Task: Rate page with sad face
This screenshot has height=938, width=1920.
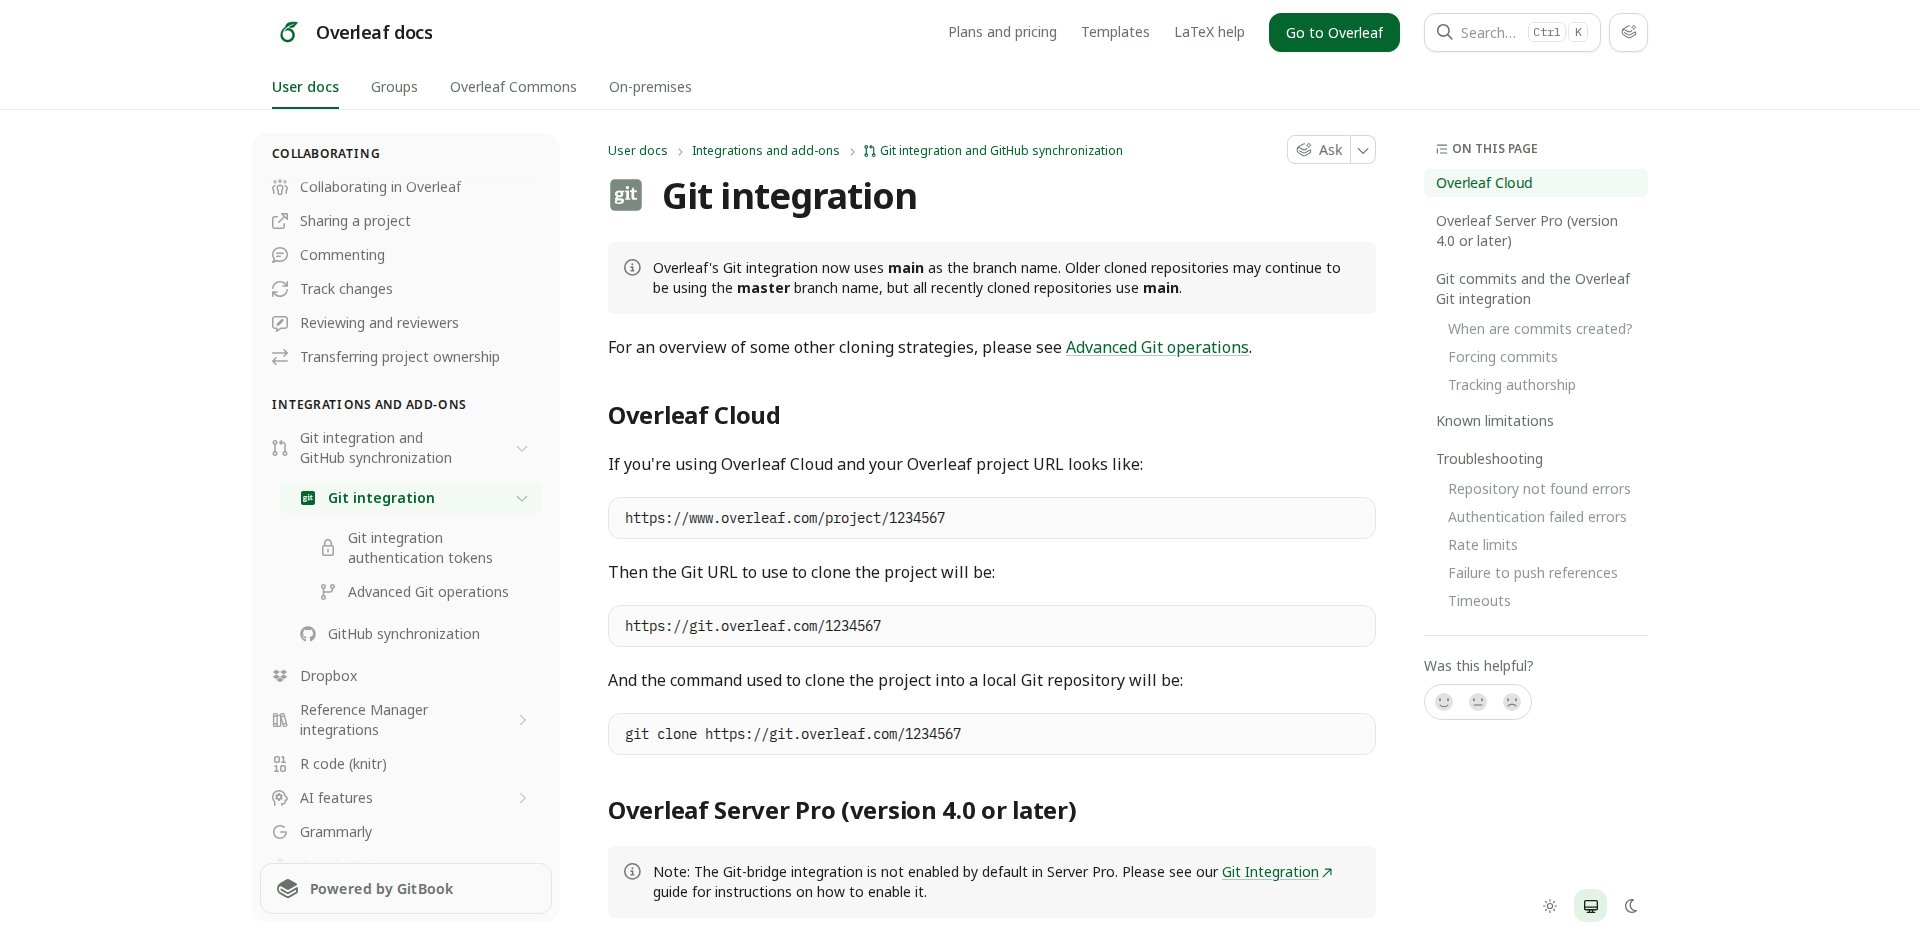Action: [x=1512, y=702]
